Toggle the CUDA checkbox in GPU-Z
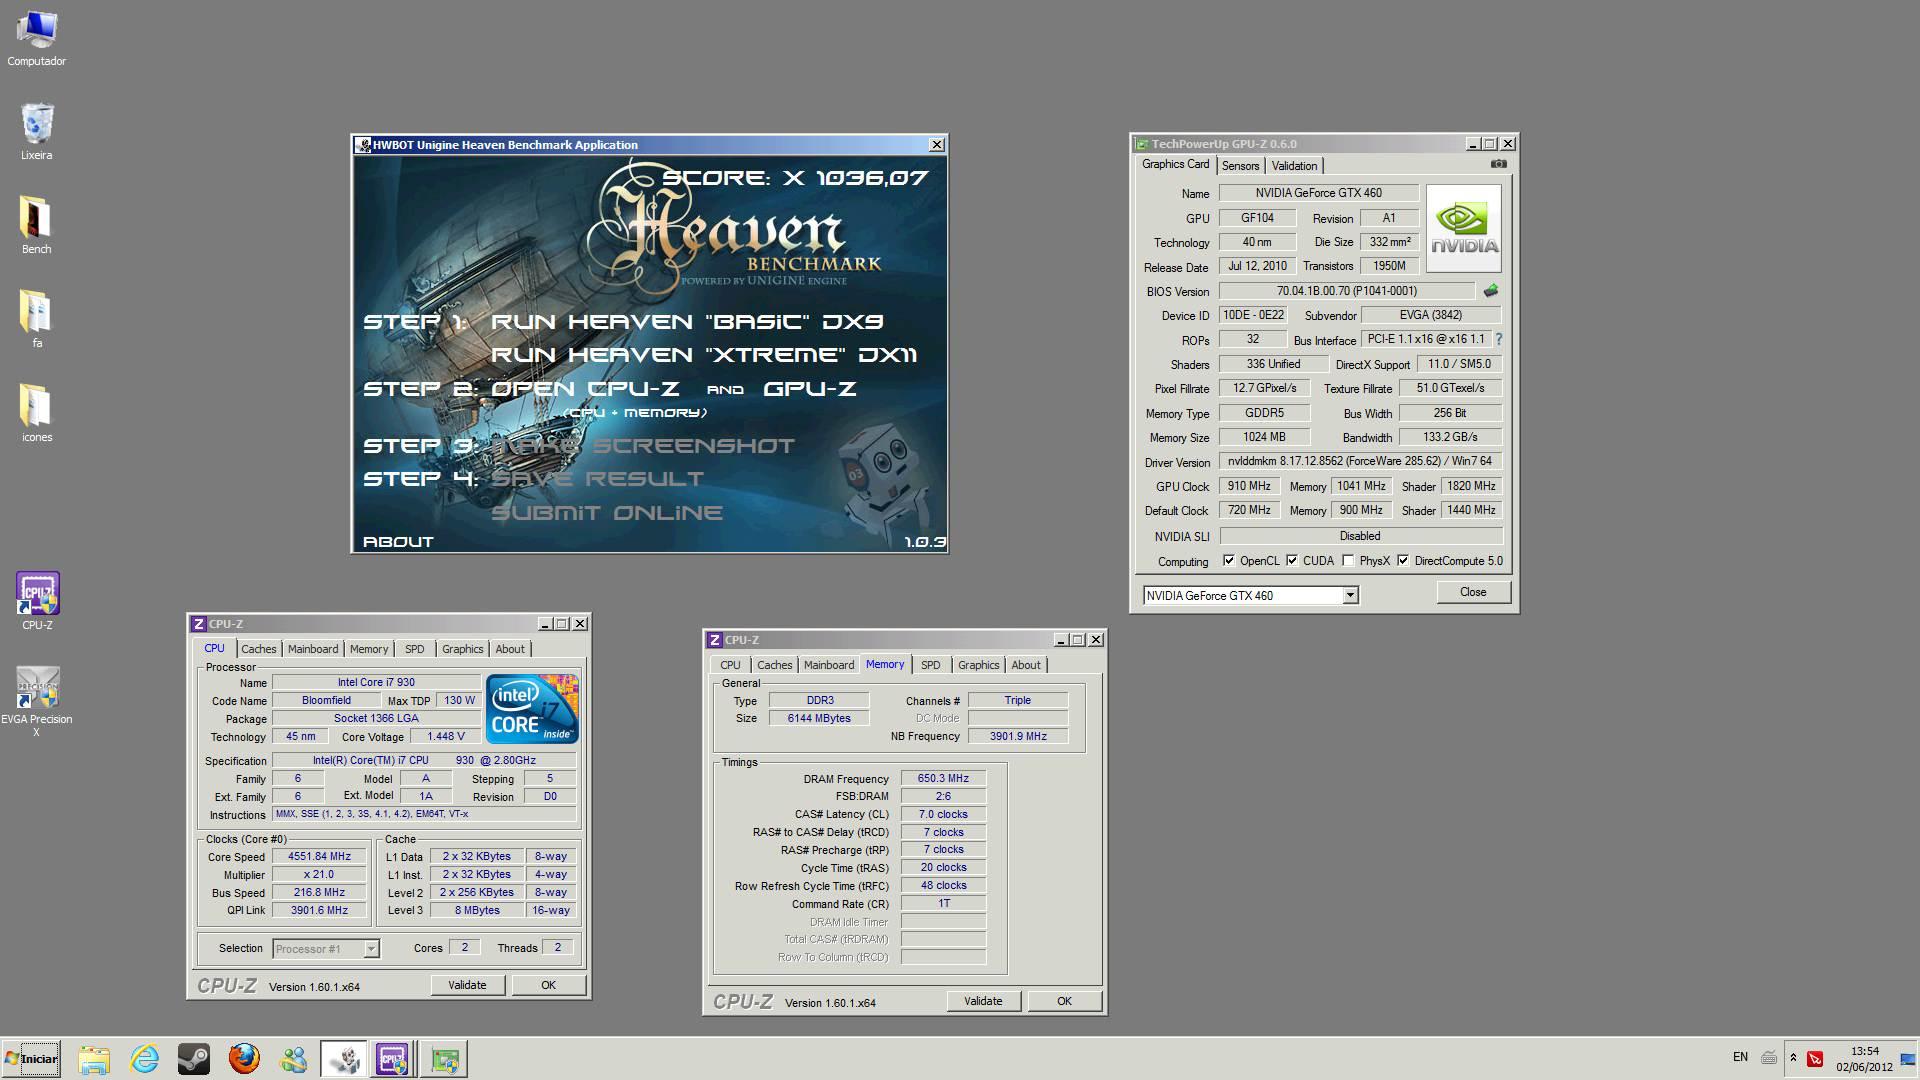The image size is (1920, 1080). pos(1292,561)
